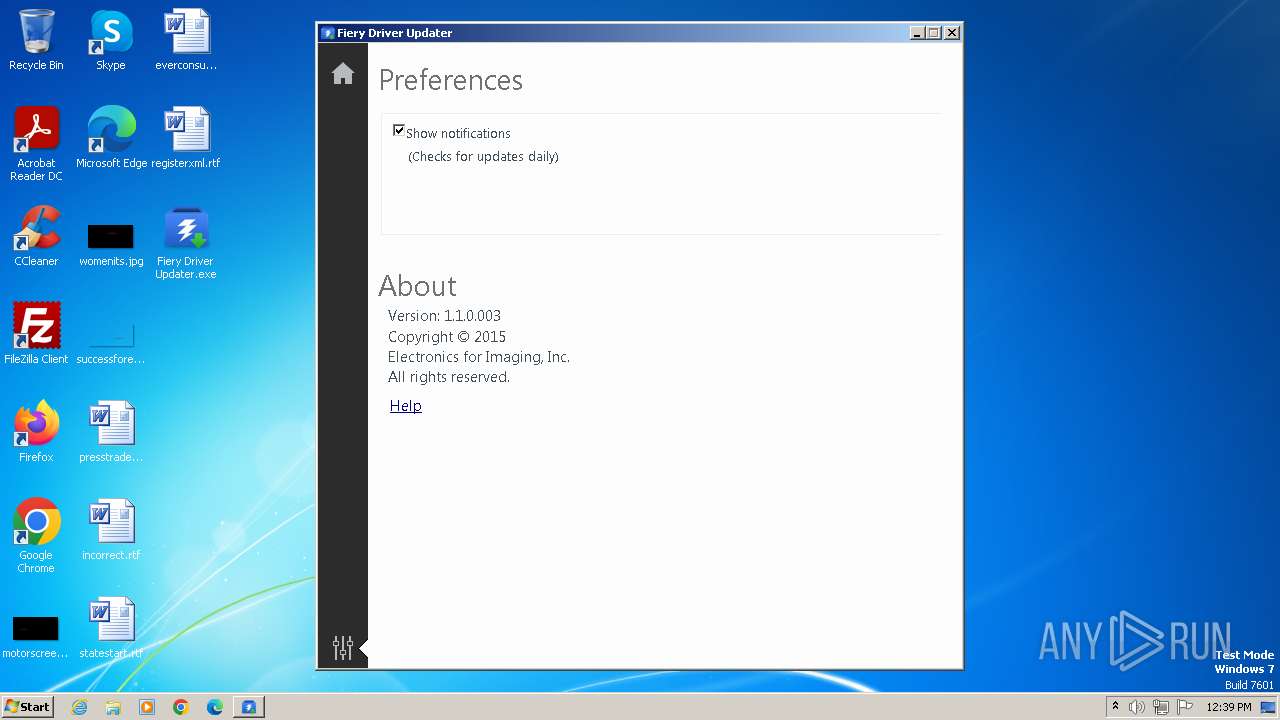Launch Google Chrome desktop shortcut
This screenshot has width=1280, height=720.
coord(36,536)
